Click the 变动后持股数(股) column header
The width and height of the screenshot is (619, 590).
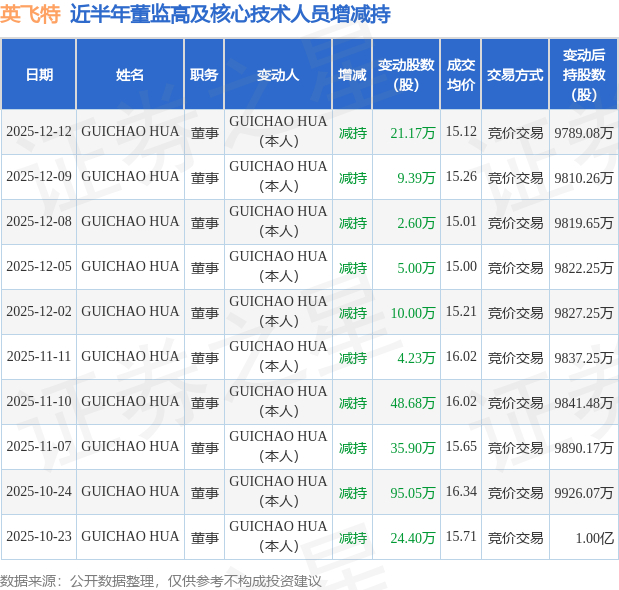pyautogui.click(x=584, y=75)
